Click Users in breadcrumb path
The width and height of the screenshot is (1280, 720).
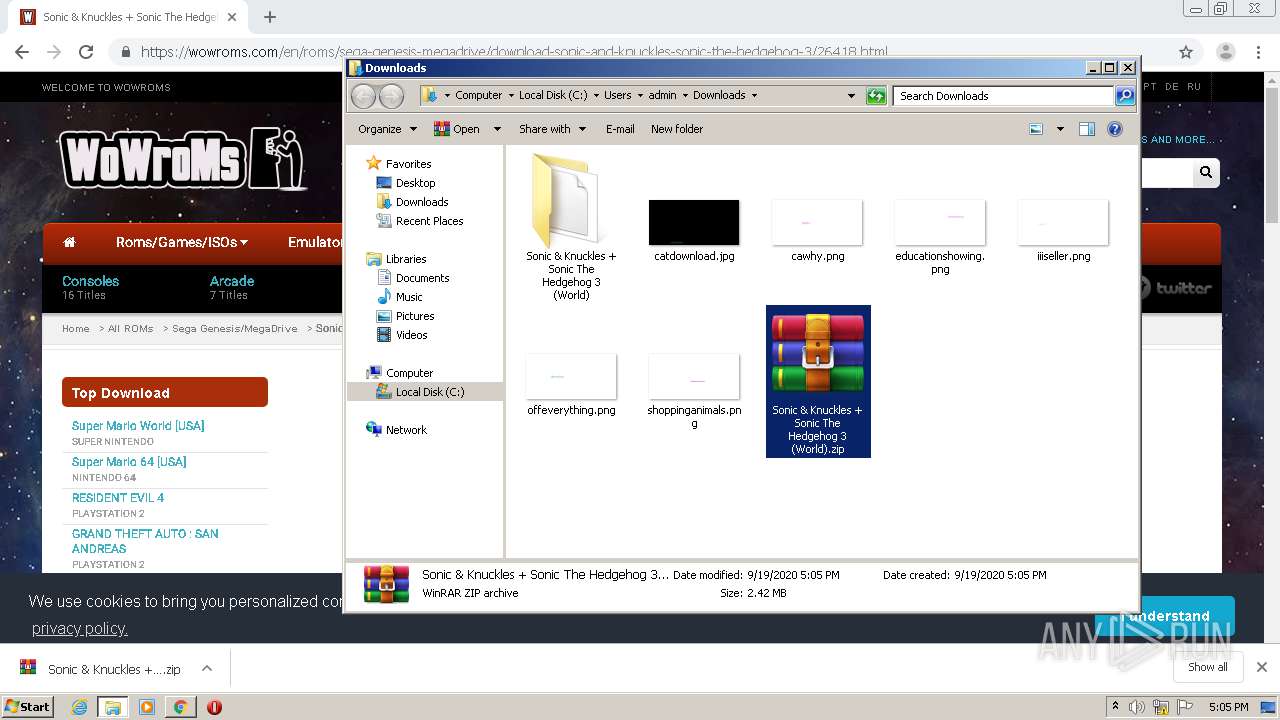617,96
